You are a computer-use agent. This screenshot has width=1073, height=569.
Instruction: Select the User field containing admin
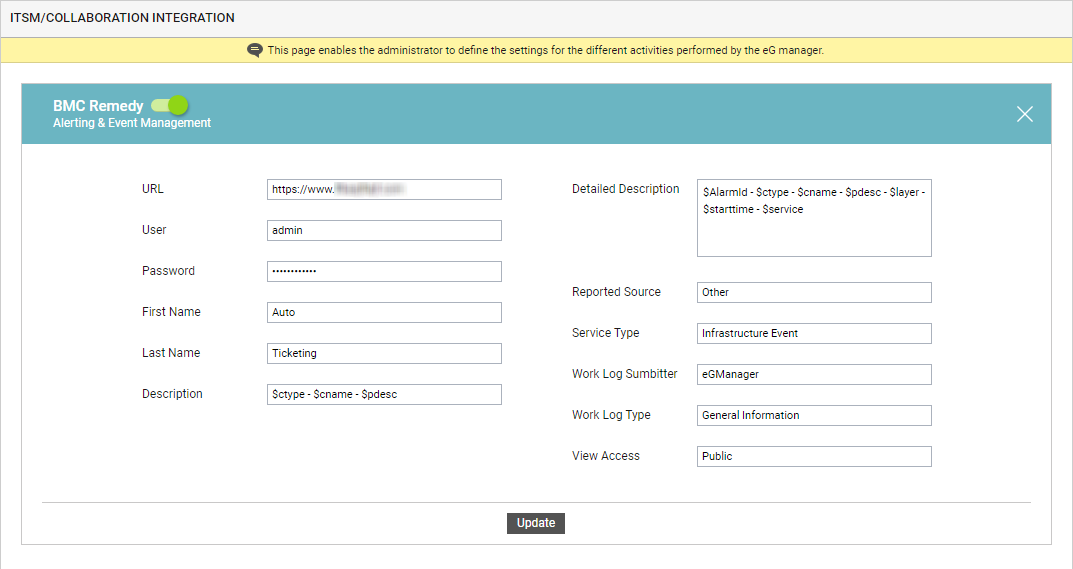[384, 231]
